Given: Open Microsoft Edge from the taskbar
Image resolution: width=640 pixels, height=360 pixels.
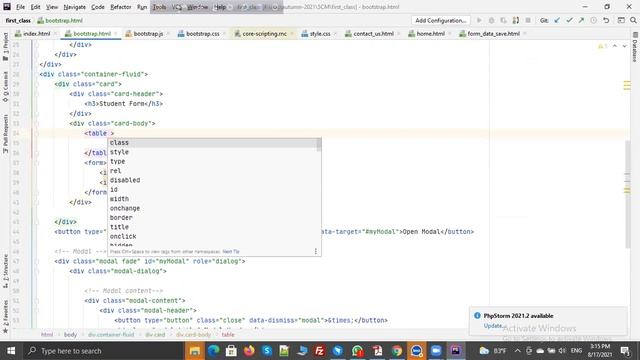Looking at the screenshot, I should (213, 351).
